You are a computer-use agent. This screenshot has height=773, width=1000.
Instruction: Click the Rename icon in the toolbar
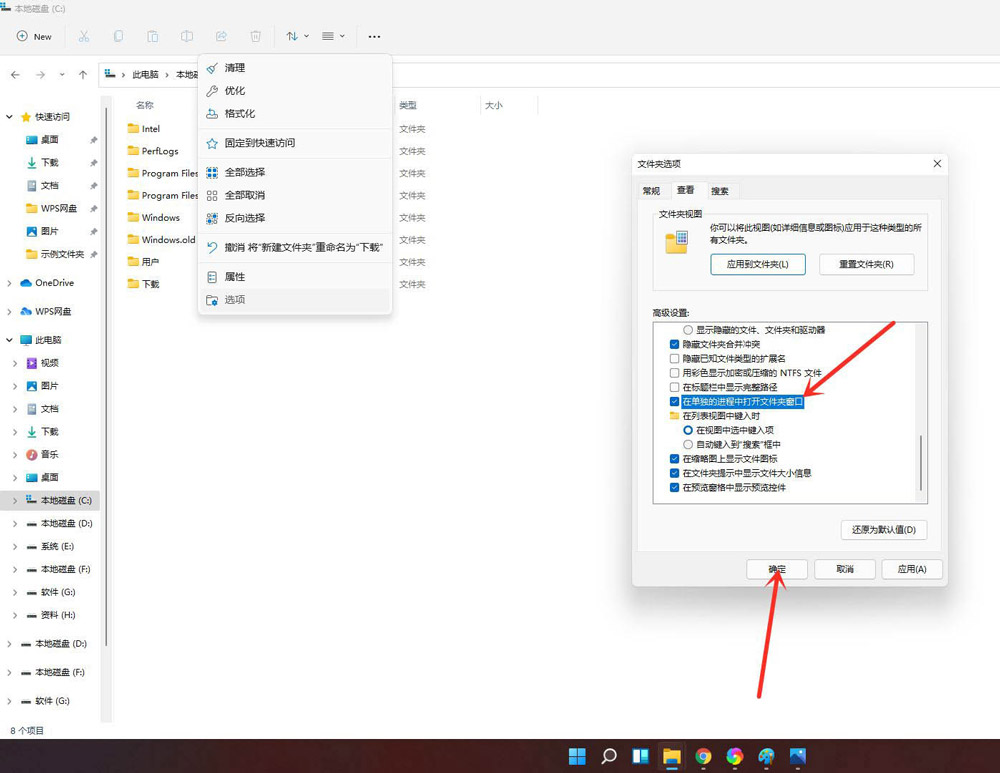(x=188, y=36)
